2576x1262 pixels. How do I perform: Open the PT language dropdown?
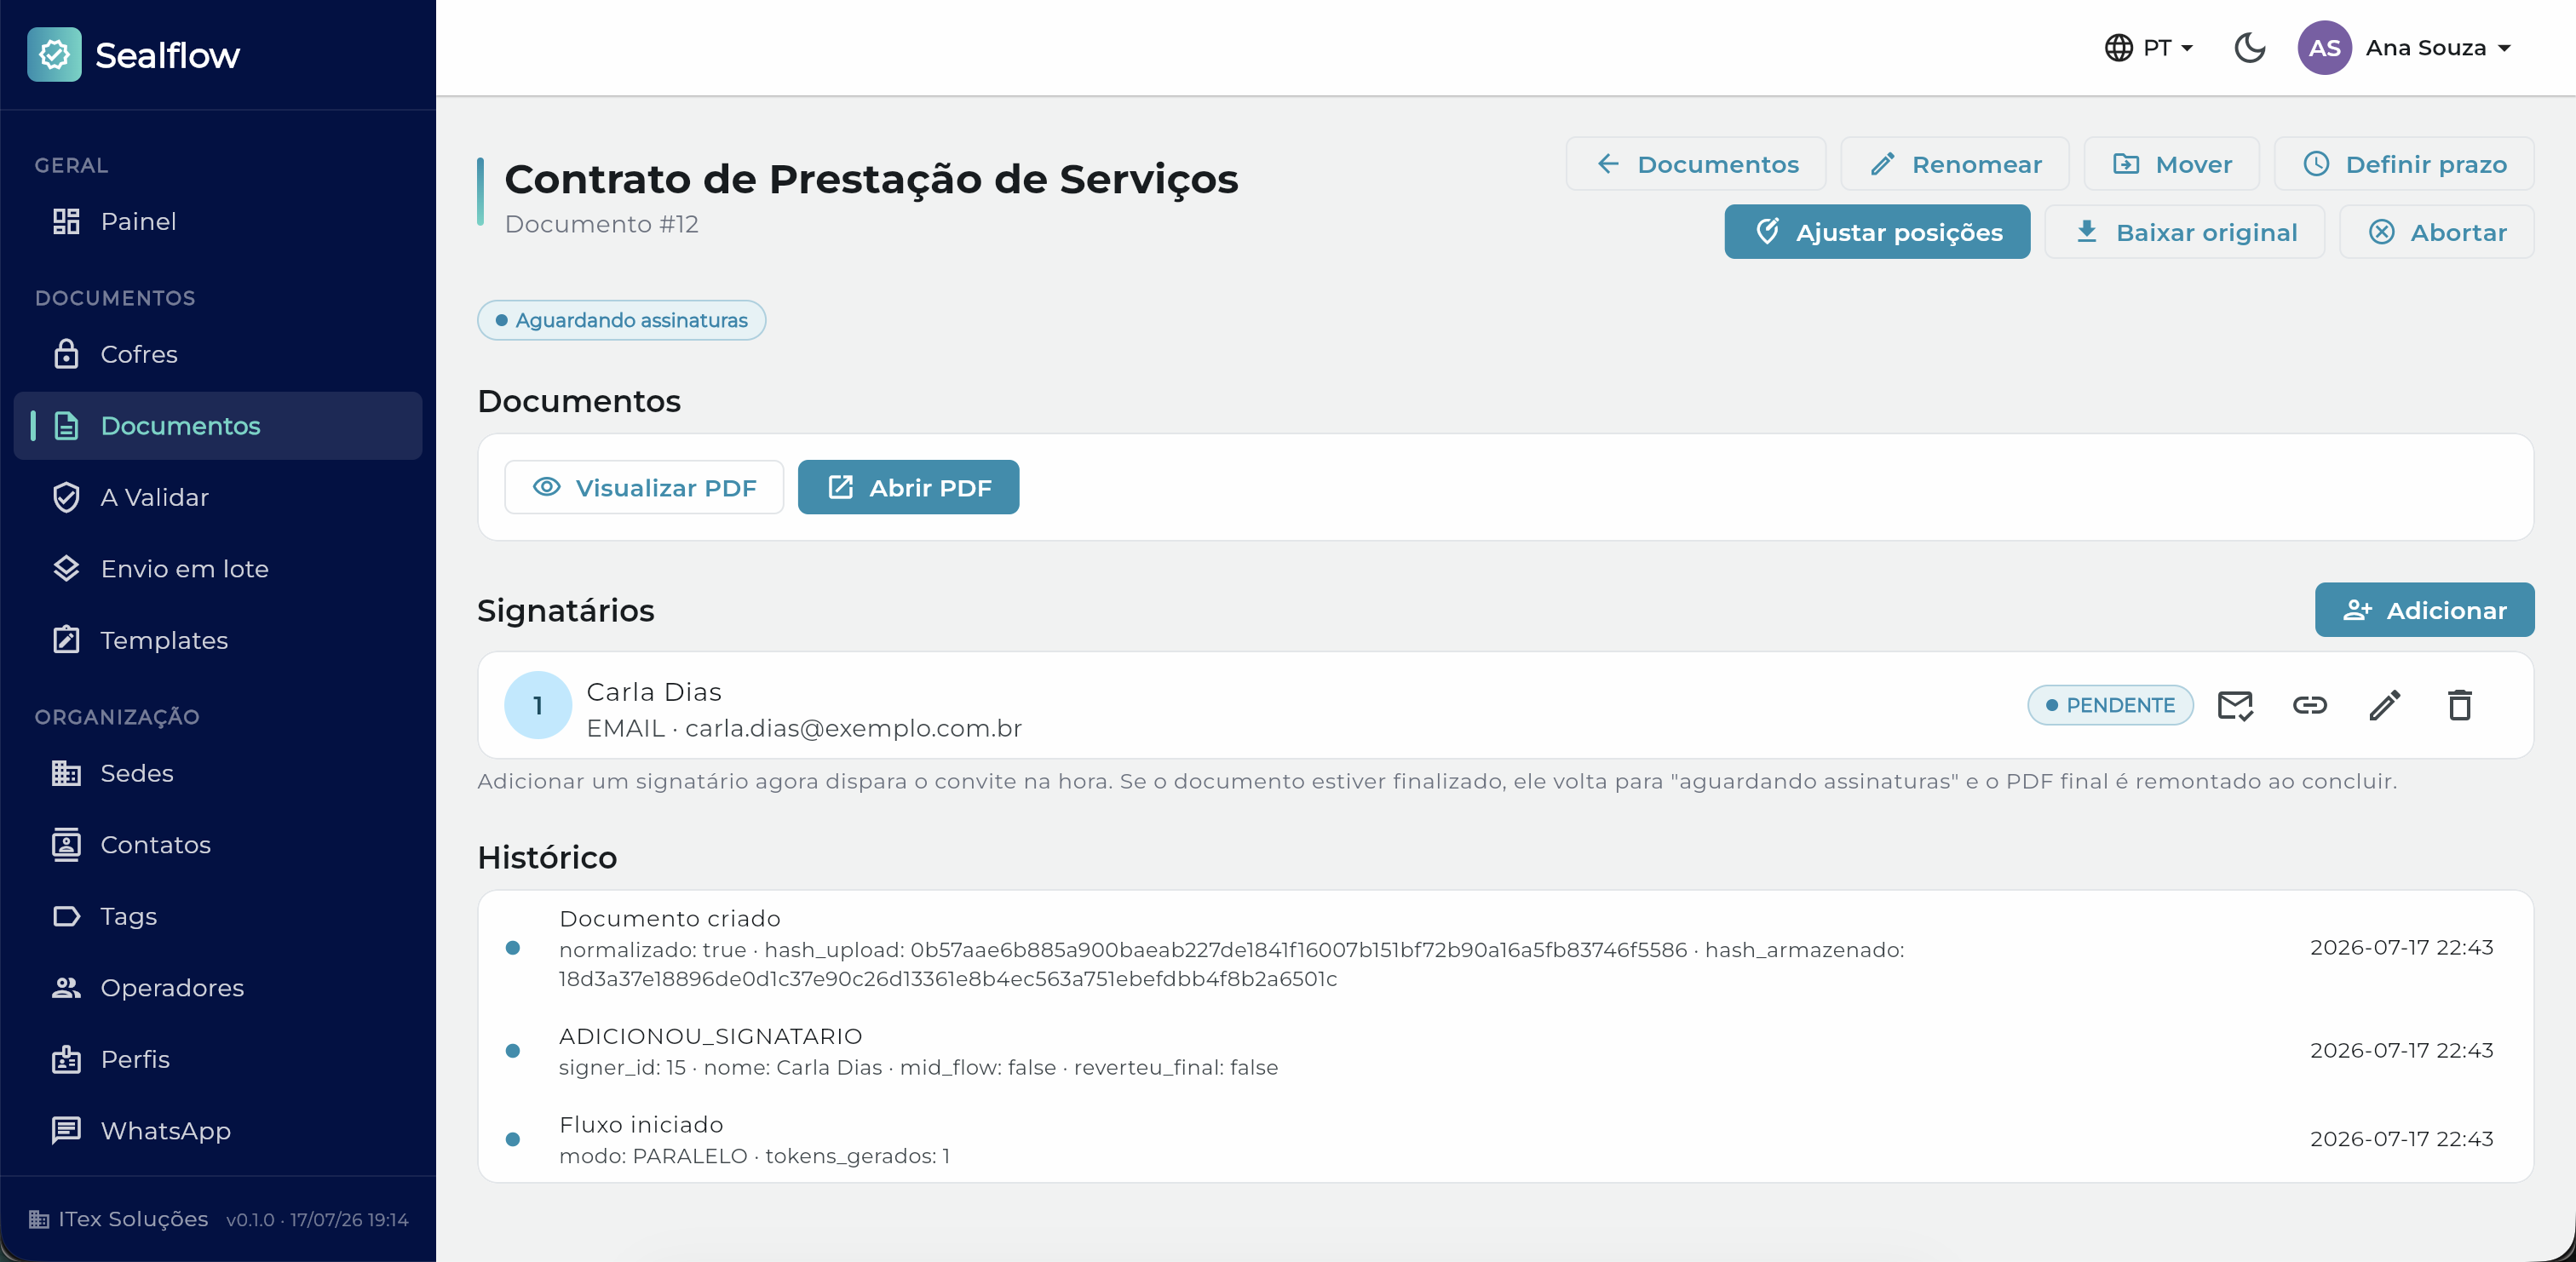click(x=2149, y=48)
